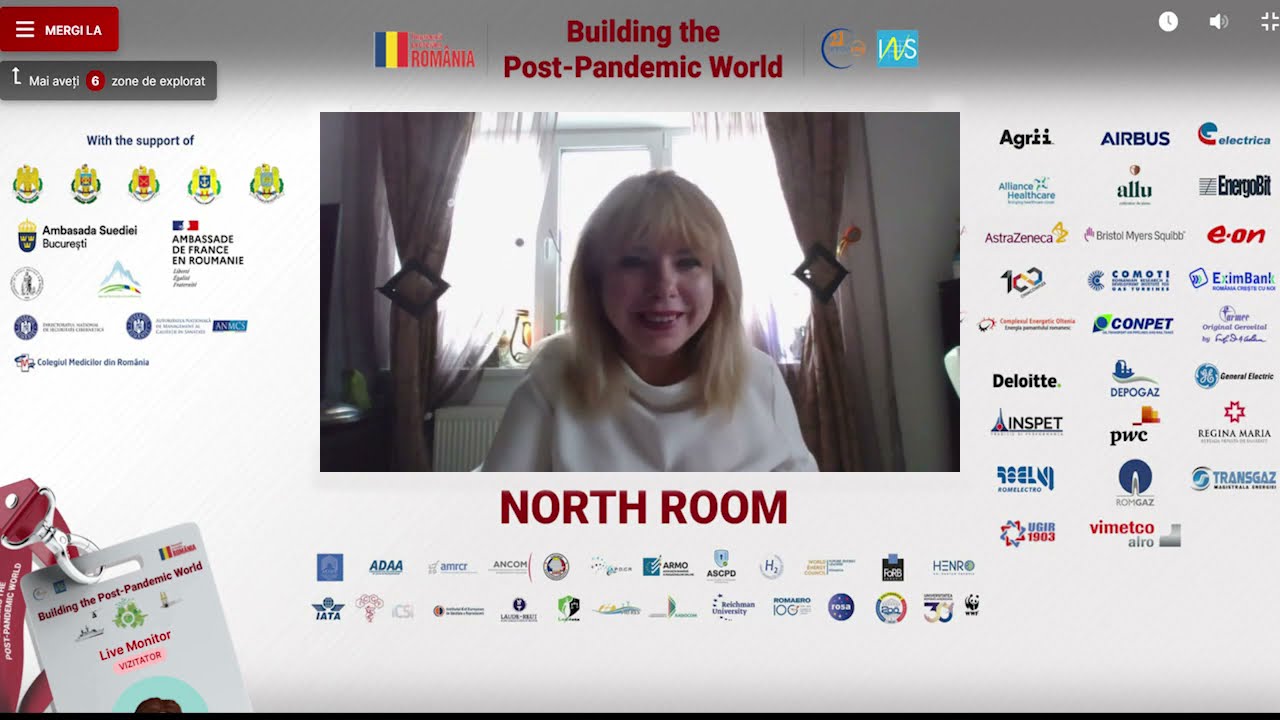Click the pwc sponsor logo
Image resolution: width=1280 pixels, height=720 pixels.
click(1134, 426)
